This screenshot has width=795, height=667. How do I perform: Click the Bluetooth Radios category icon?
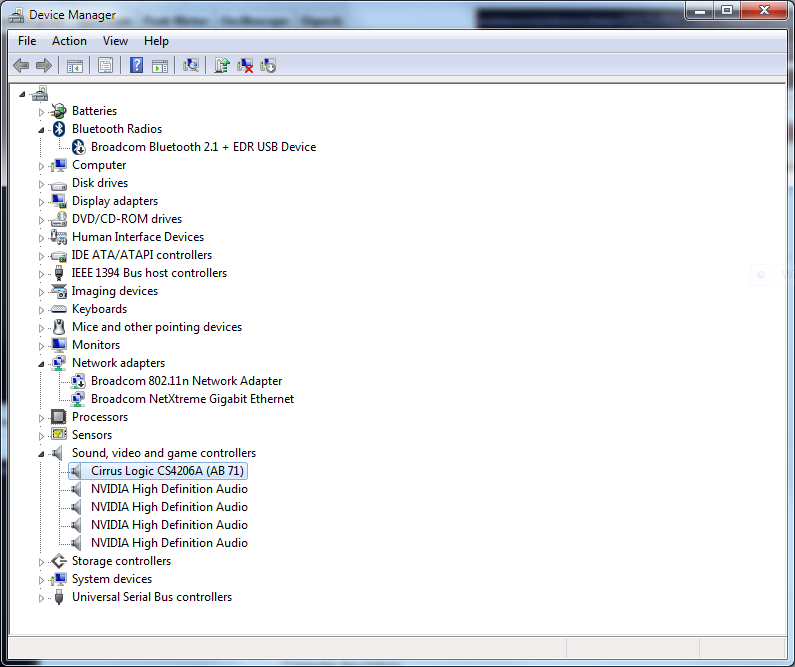point(59,129)
